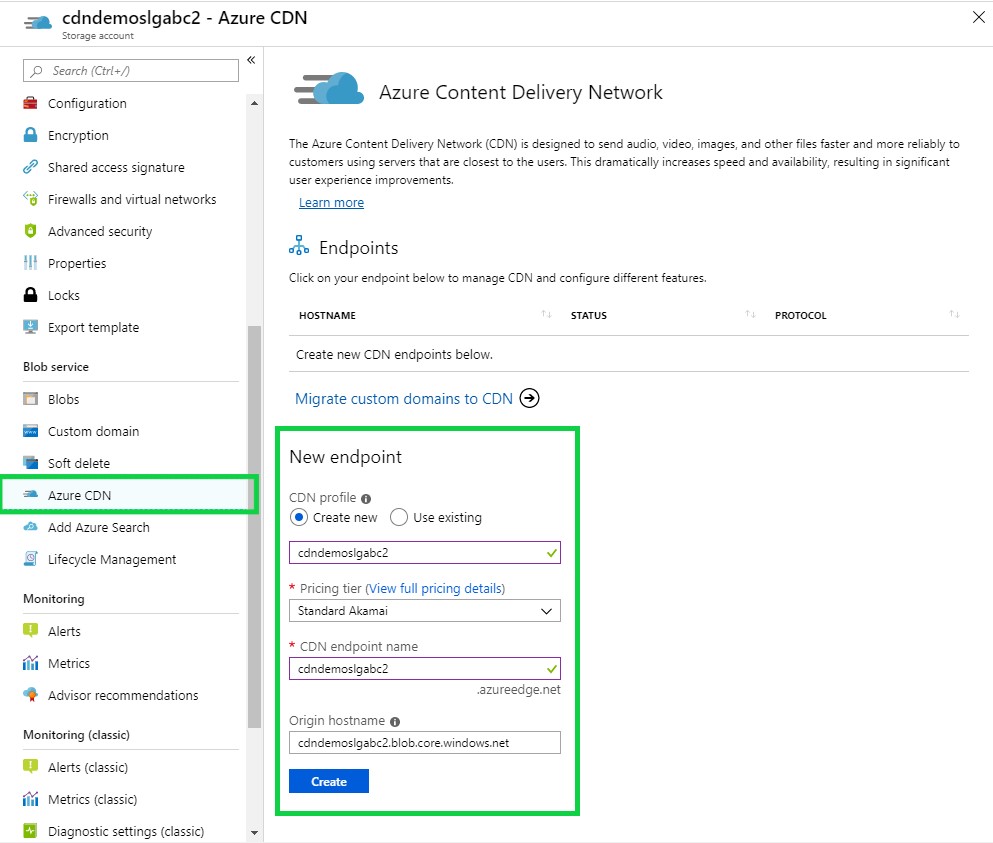993x843 pixels.
Task: Open the Learn more link
Action: pyautogui.click(x=331, y=202)
